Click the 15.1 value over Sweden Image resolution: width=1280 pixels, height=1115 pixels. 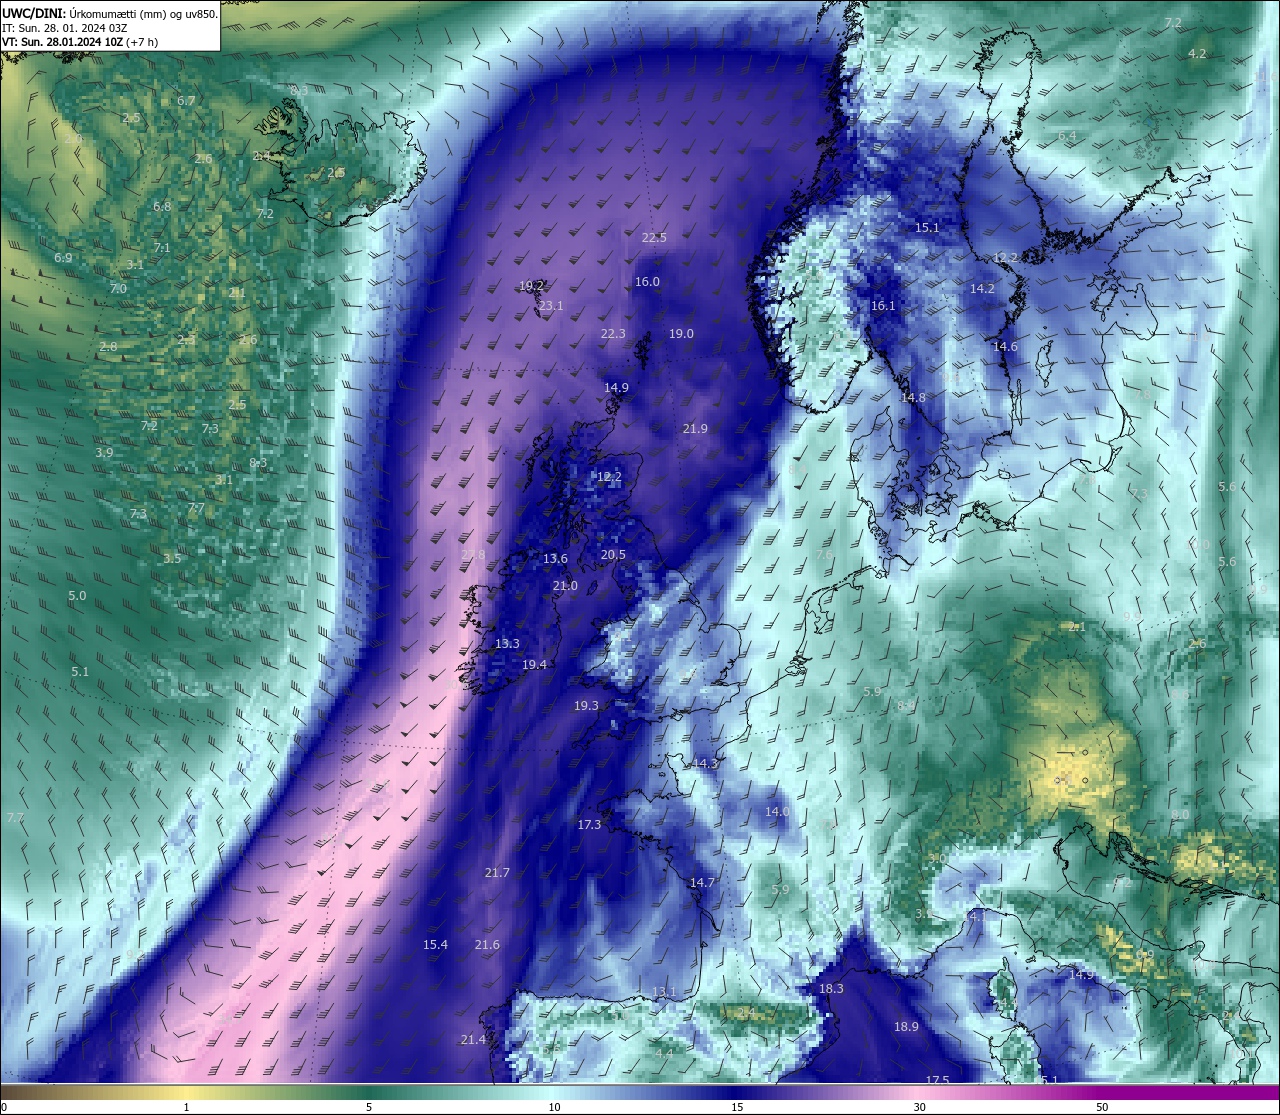click(927, 228)
